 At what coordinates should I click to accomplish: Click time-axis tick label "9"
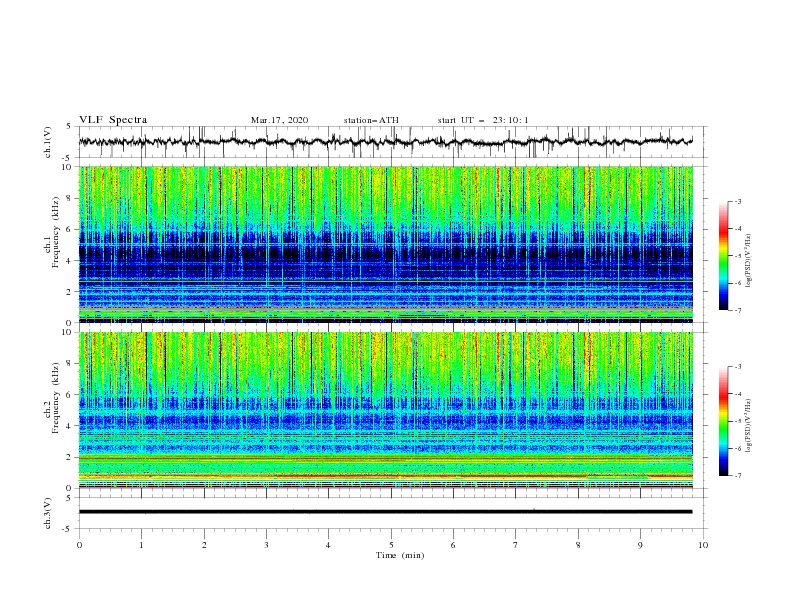coord(640,545)
